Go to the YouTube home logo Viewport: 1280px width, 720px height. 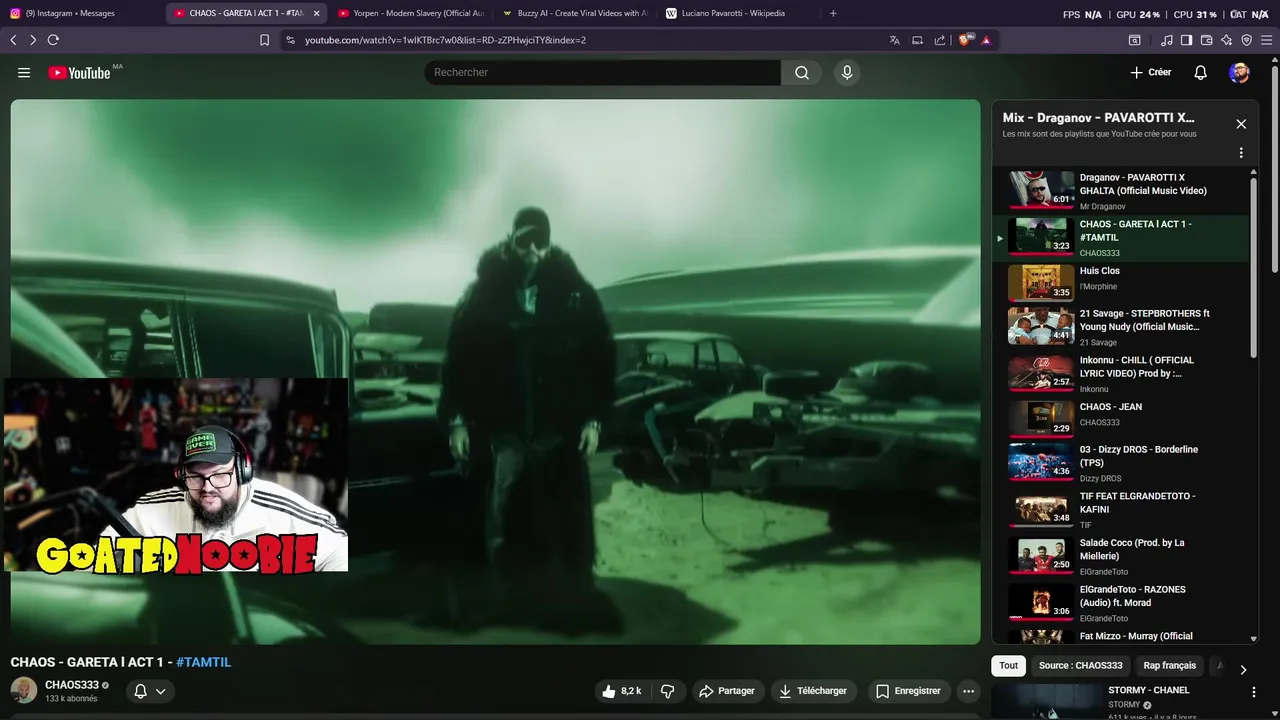(x=79, y=72)
